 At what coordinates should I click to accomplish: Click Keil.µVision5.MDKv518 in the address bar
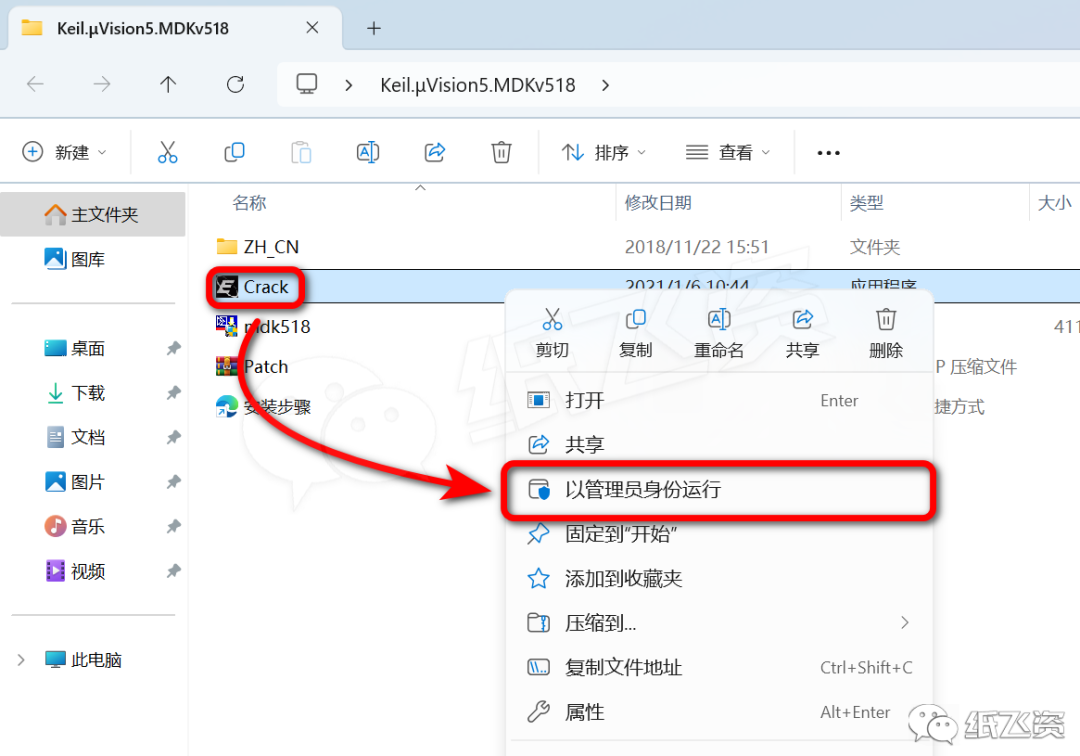478,85
